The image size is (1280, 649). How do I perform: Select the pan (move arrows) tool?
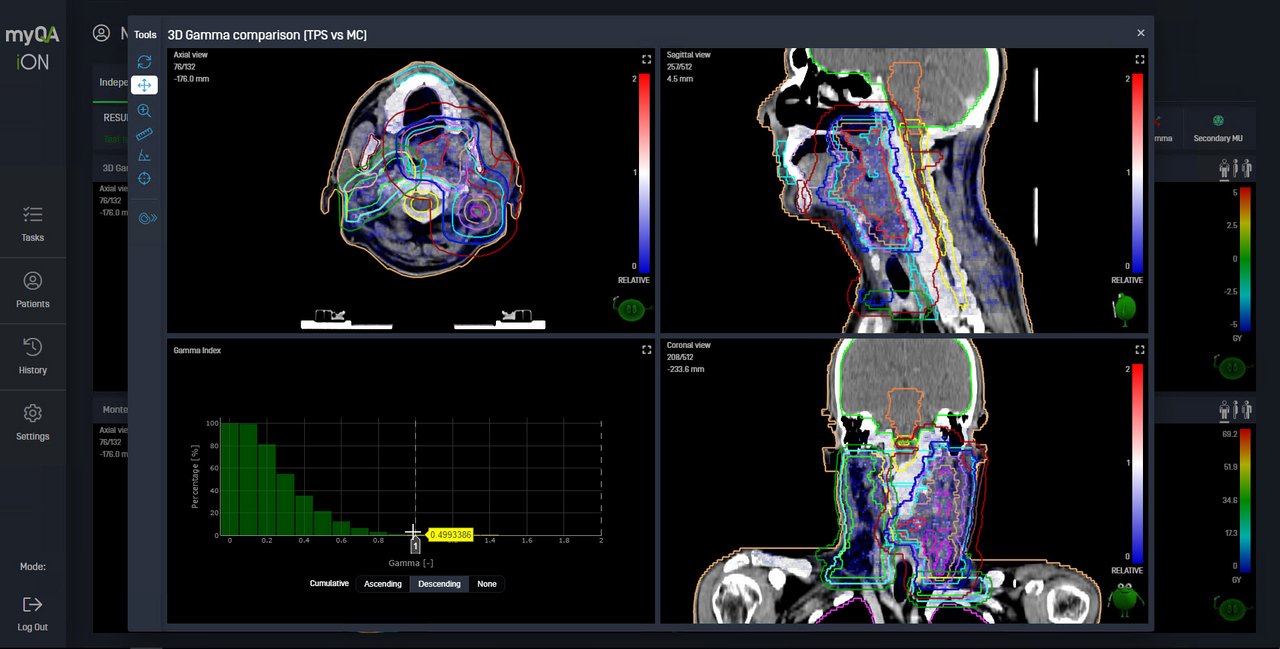(144, 85)
